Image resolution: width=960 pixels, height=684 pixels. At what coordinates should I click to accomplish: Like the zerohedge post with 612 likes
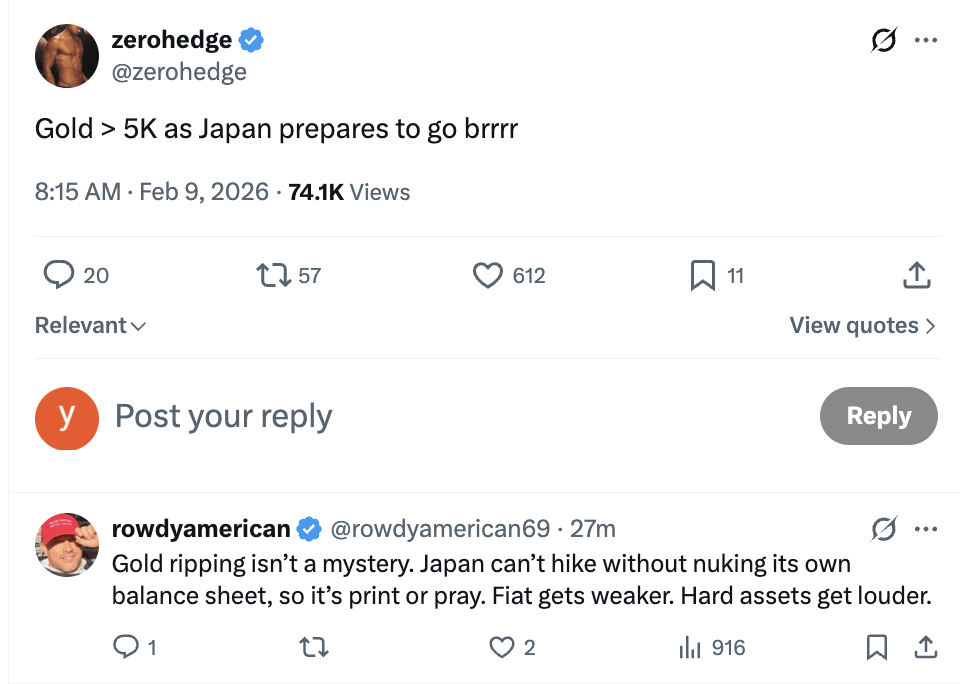coord(488,275)
